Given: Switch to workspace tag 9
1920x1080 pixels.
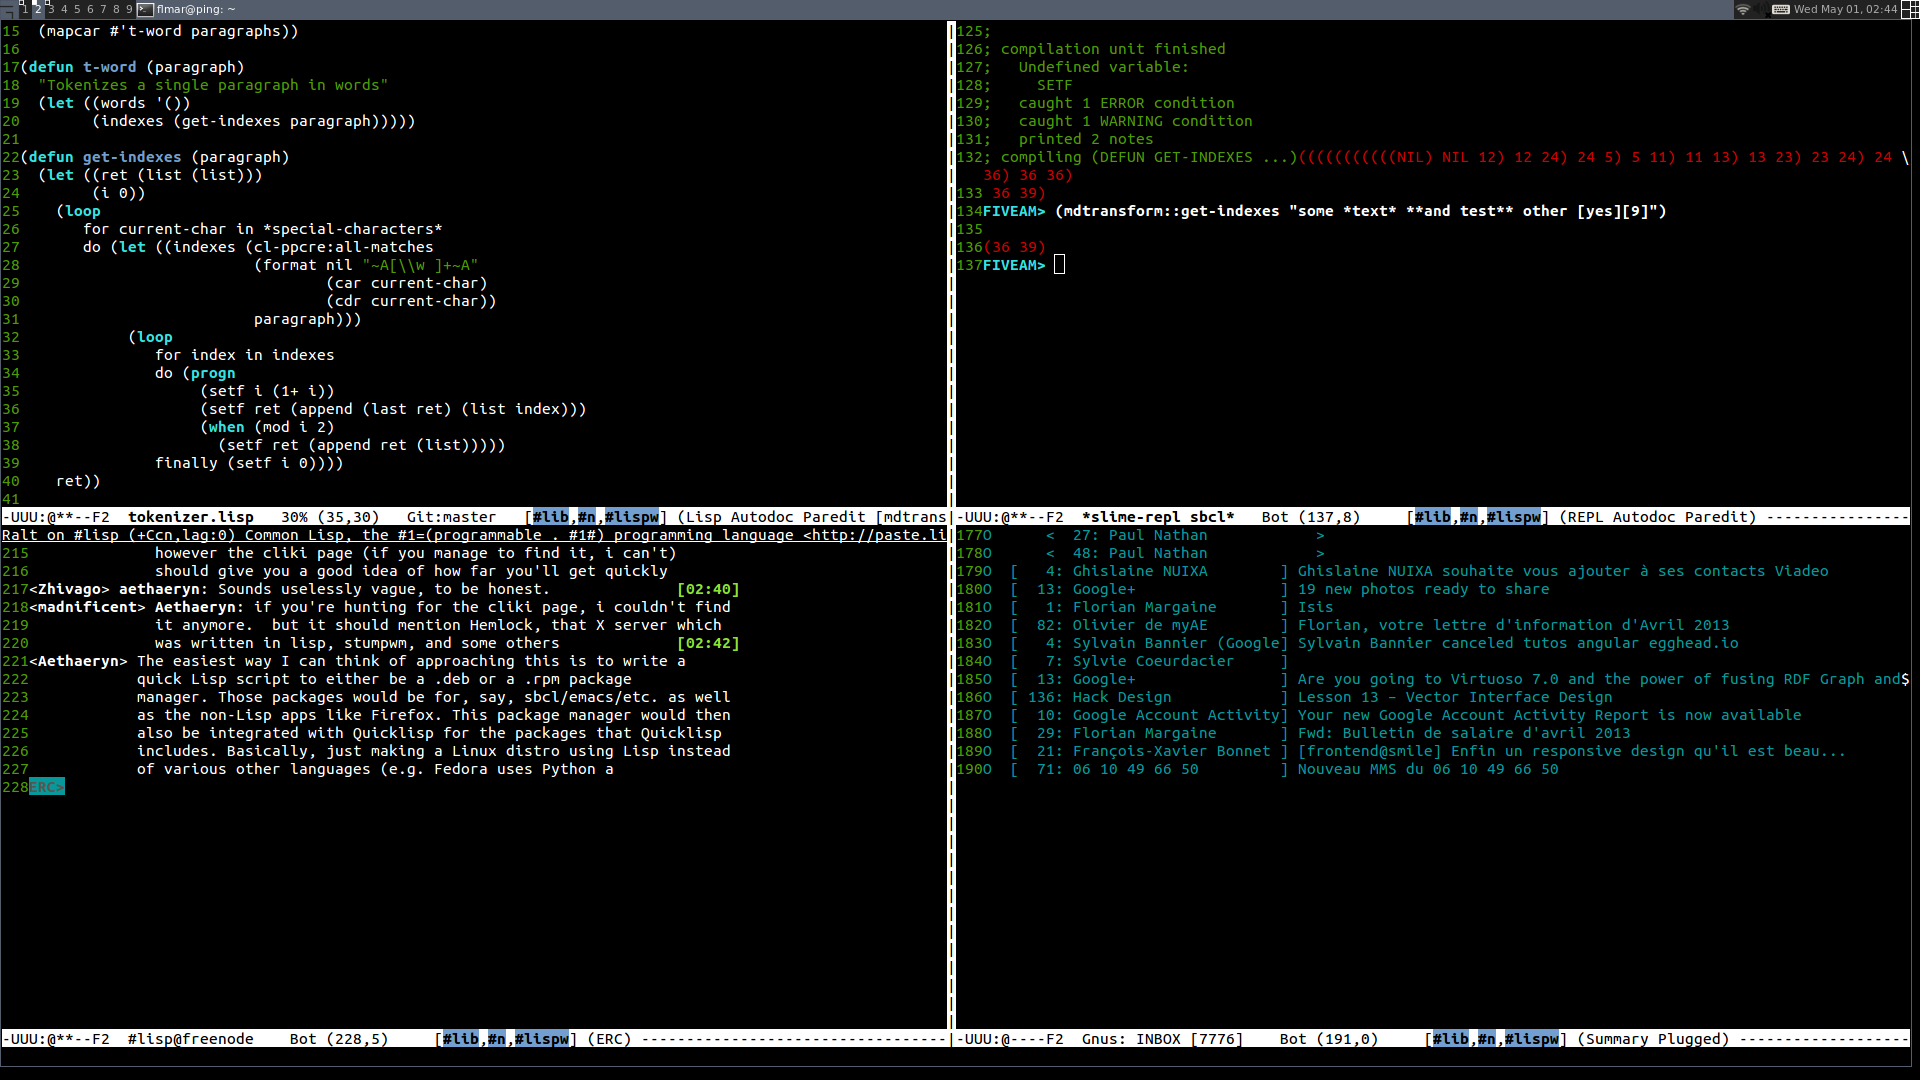Looking at the screenshot, I should [129, 9].
